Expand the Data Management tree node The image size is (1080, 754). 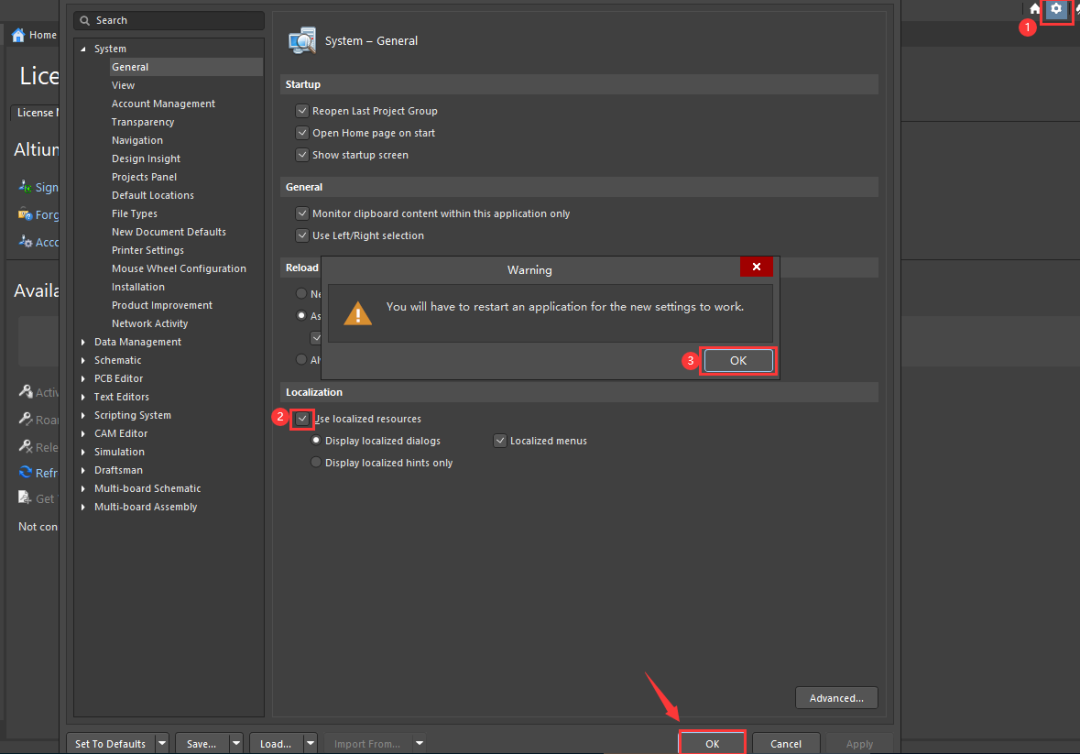pos(84,342)
